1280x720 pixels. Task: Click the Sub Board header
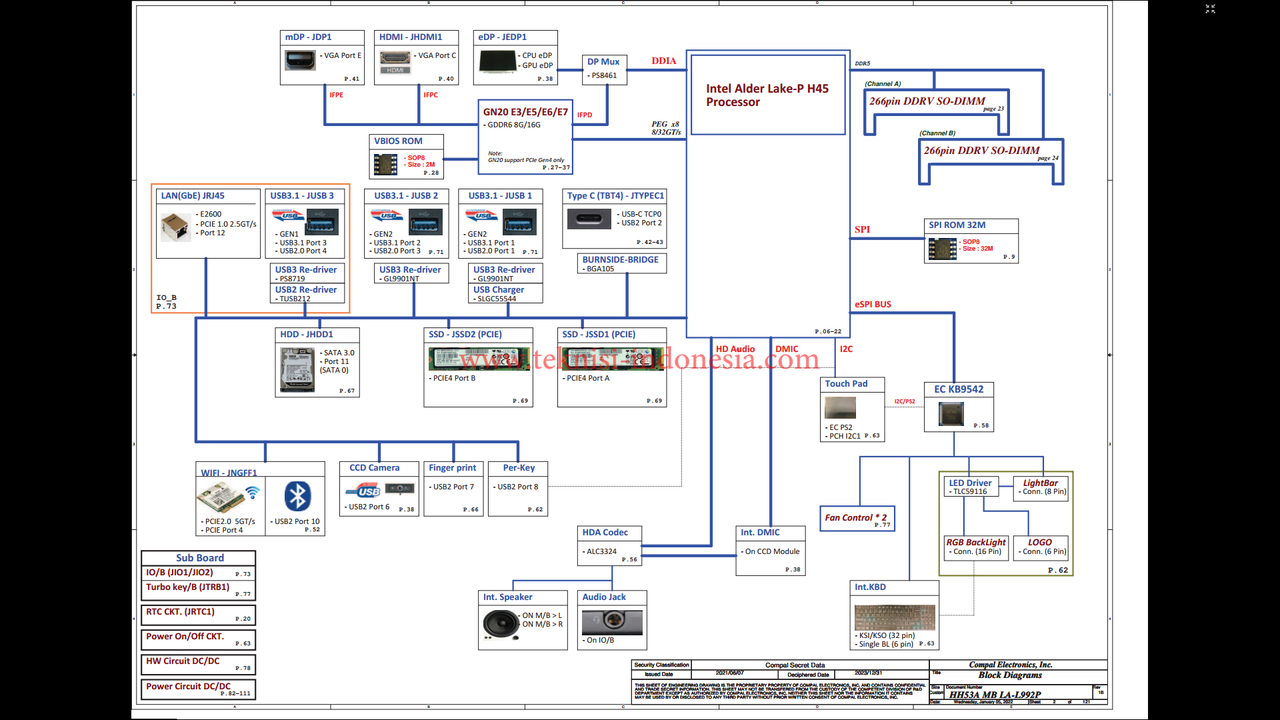[x=199, y=558]
